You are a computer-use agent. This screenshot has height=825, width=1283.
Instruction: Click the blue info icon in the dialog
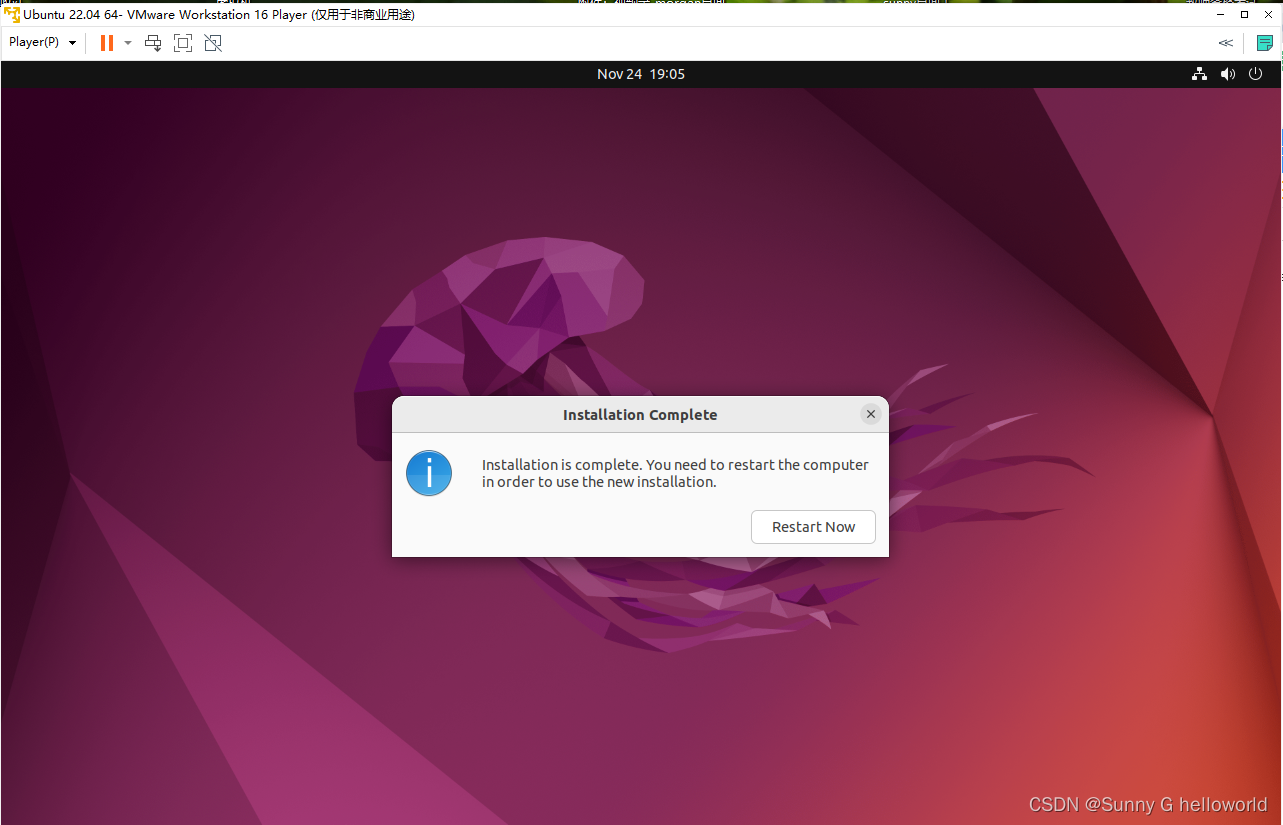click(428, 473)
